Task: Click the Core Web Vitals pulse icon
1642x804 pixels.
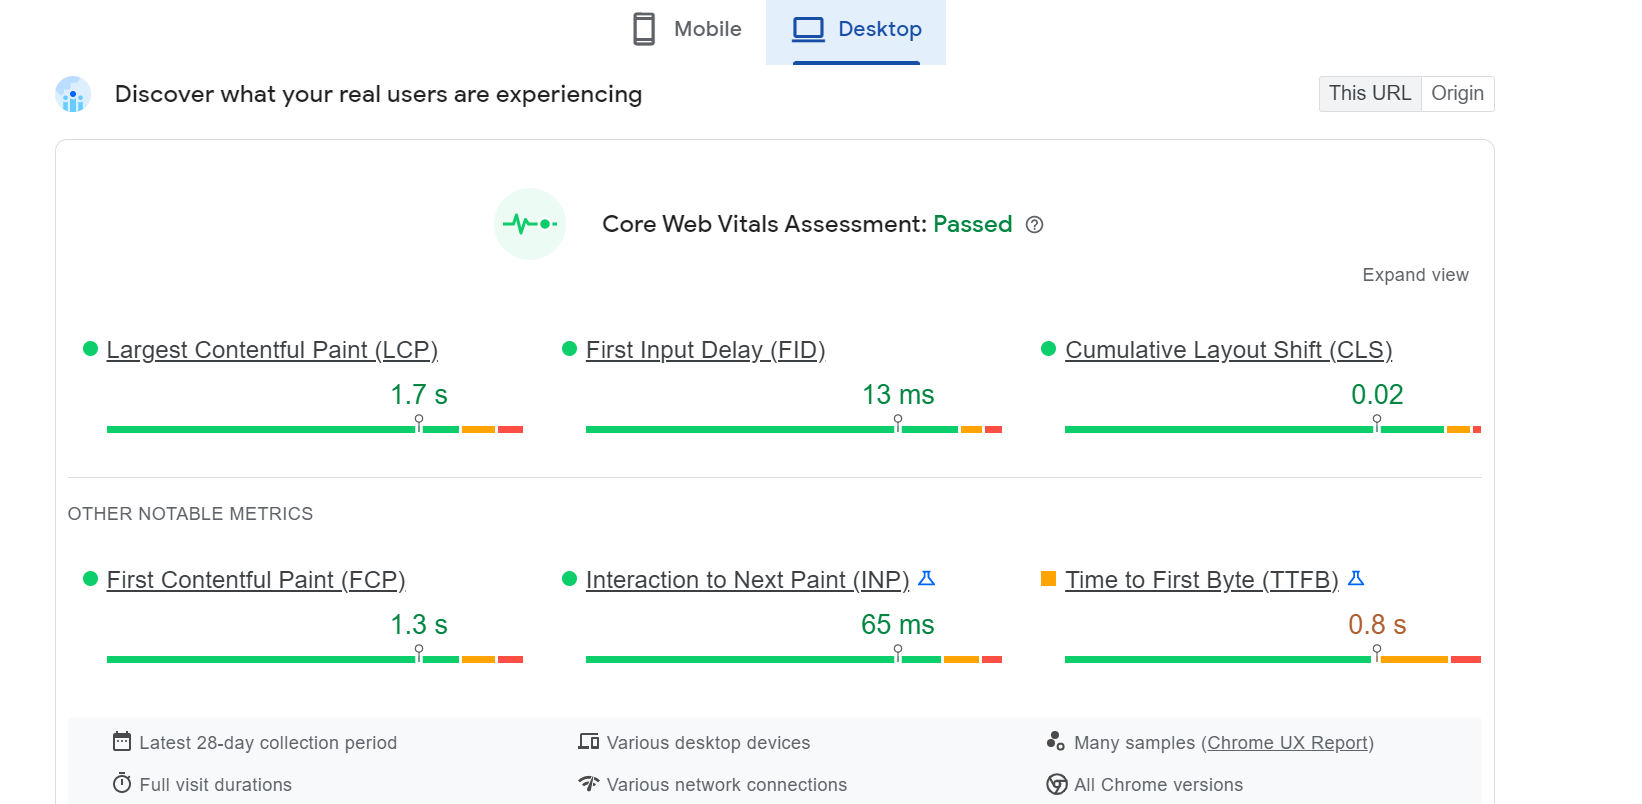Action: 530,224
